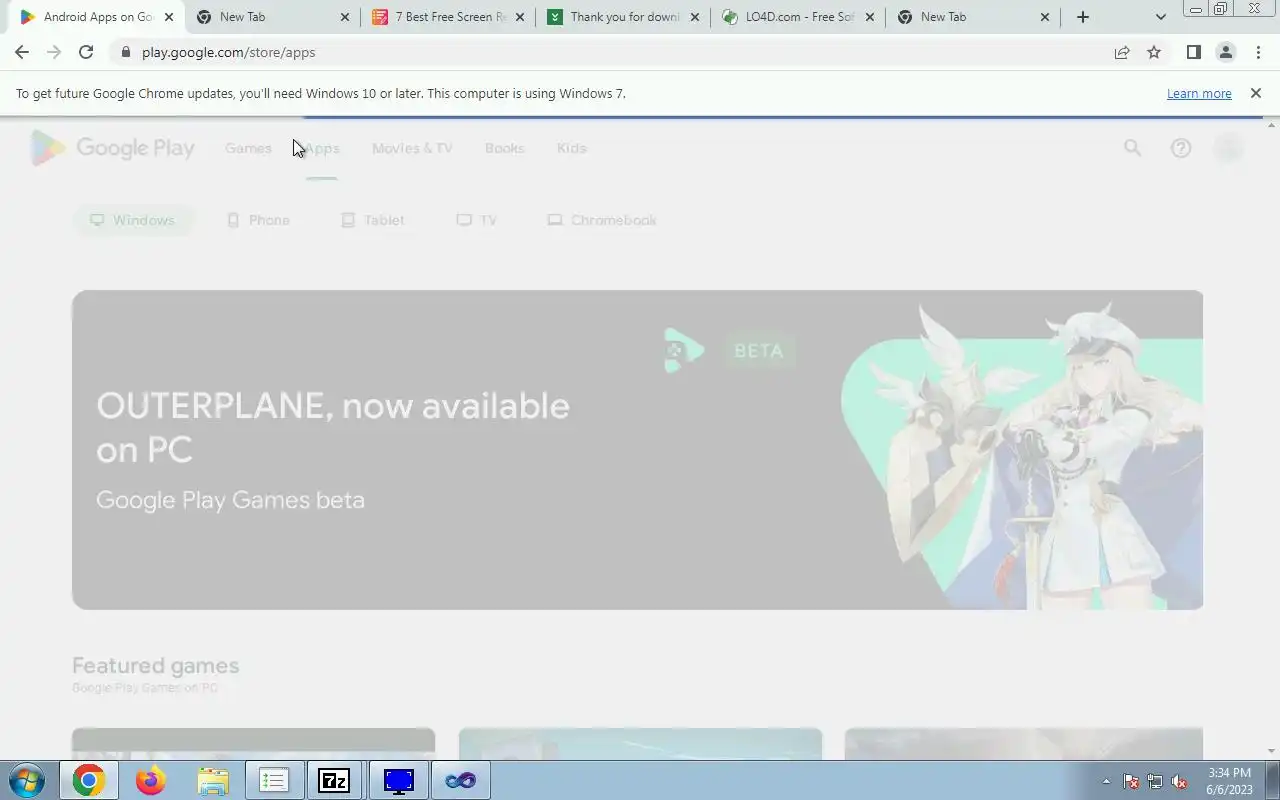Open the Action Center flag icon
1280x800 pixels.
[x=1131, y=781]
